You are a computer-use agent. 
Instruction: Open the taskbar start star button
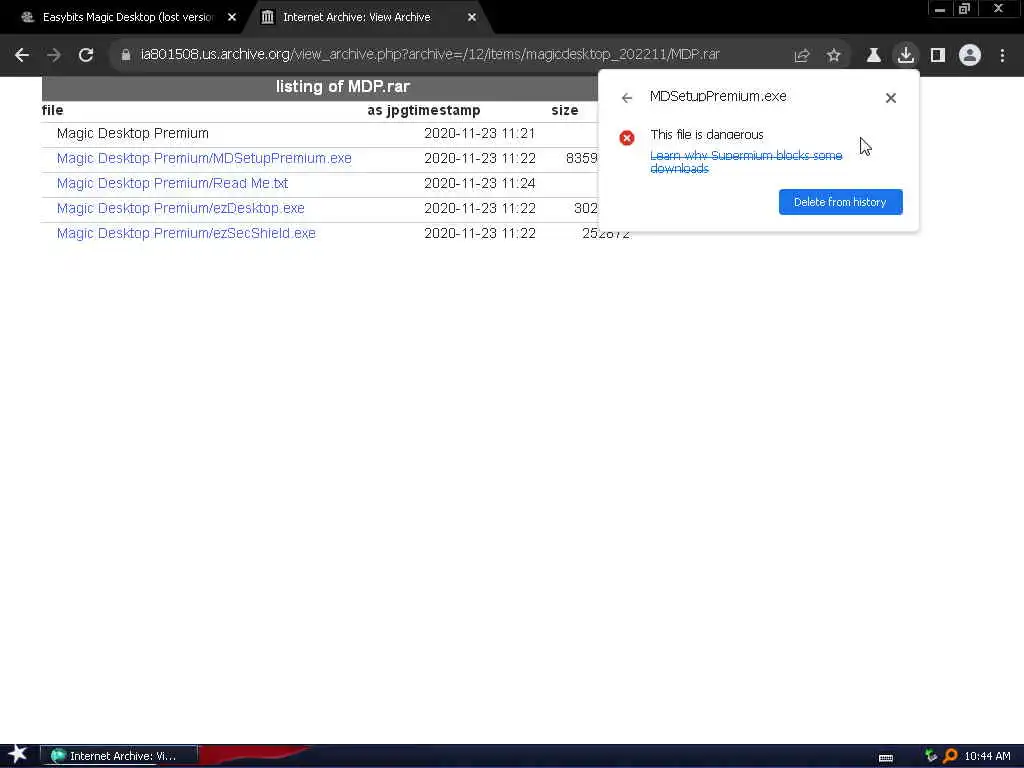pos(18,754)
